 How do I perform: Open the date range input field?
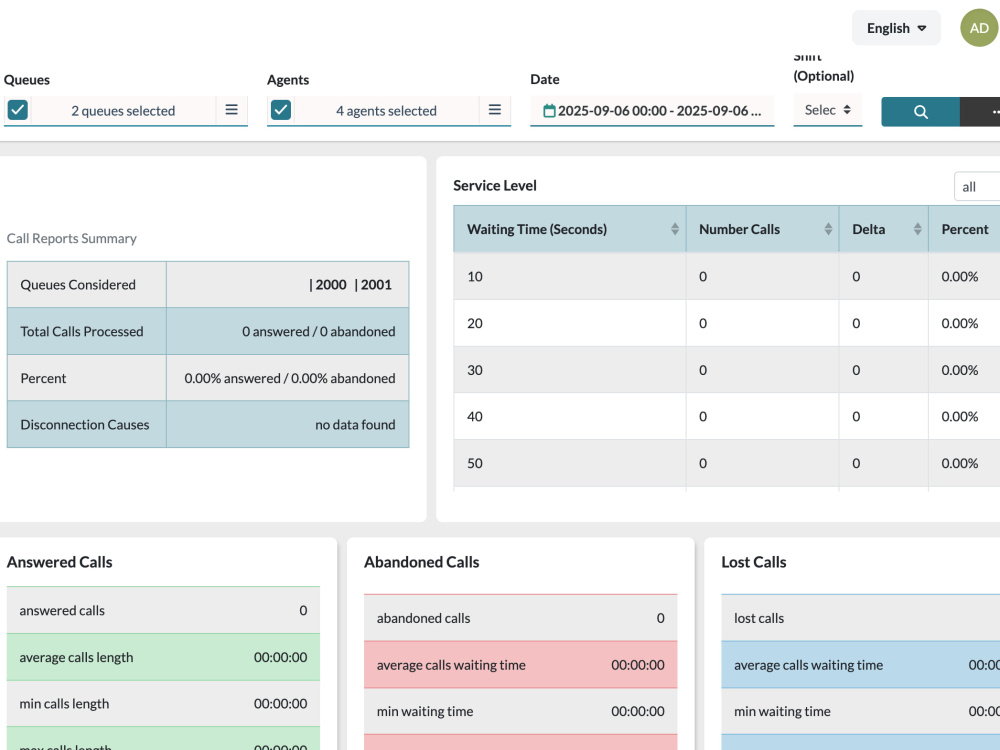tap(652, 111)
